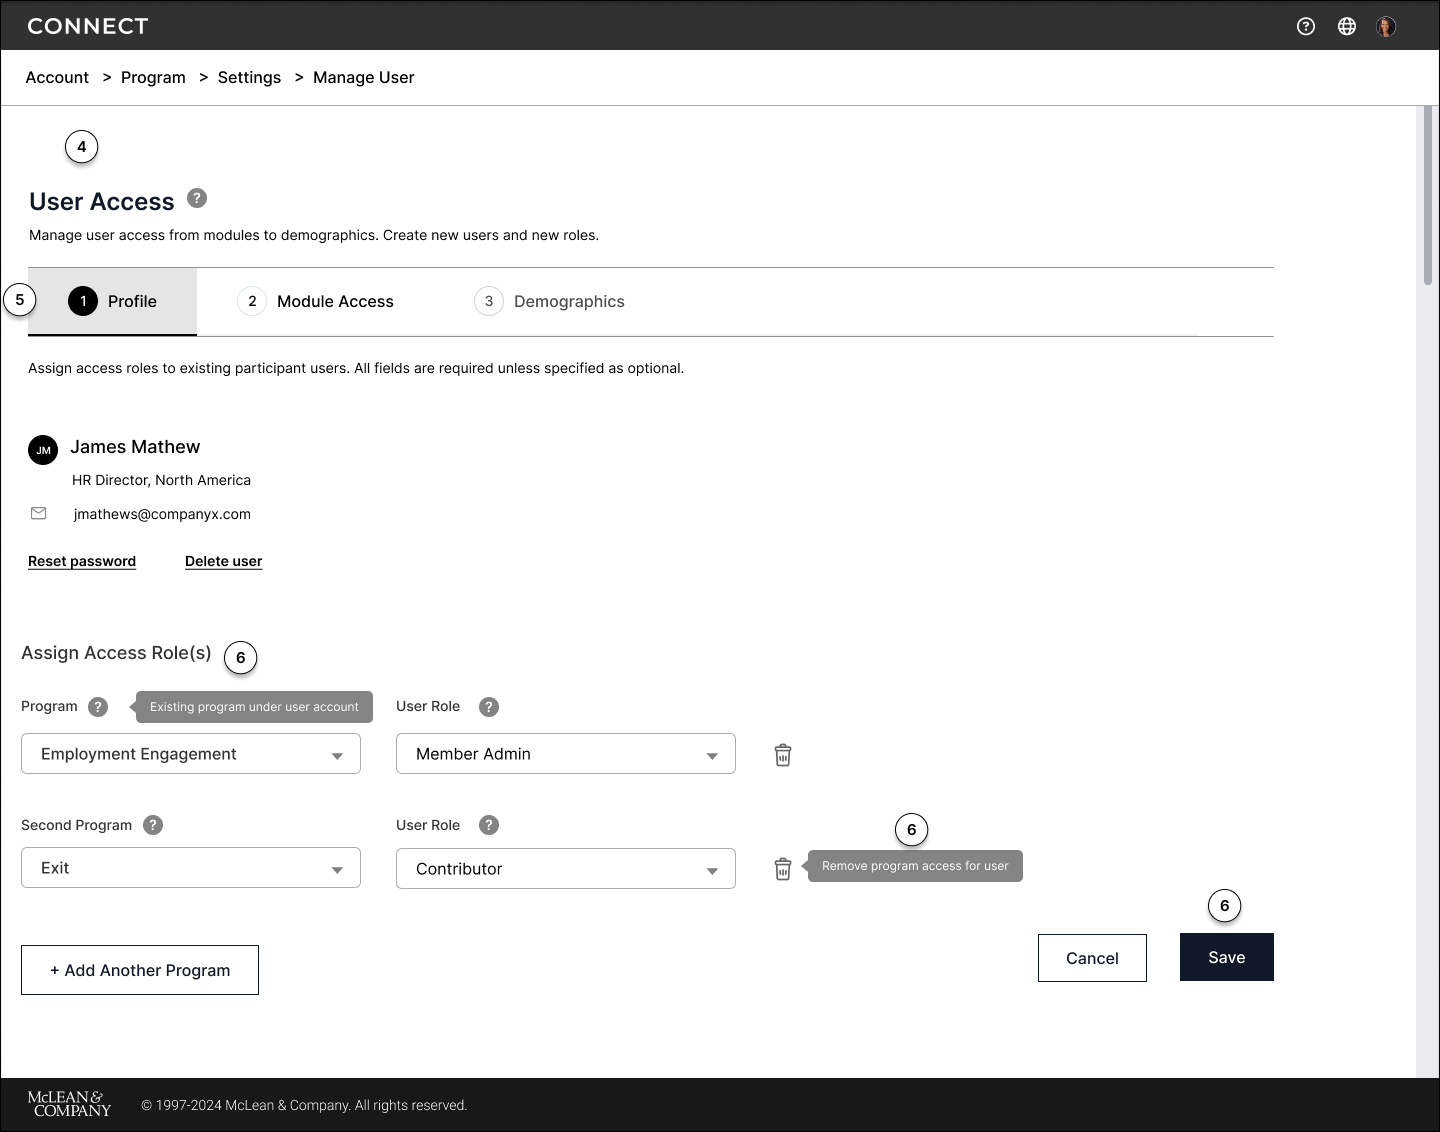Click help icon beside first User Role label
The image size is (1440, 1132).
point(489,707)
